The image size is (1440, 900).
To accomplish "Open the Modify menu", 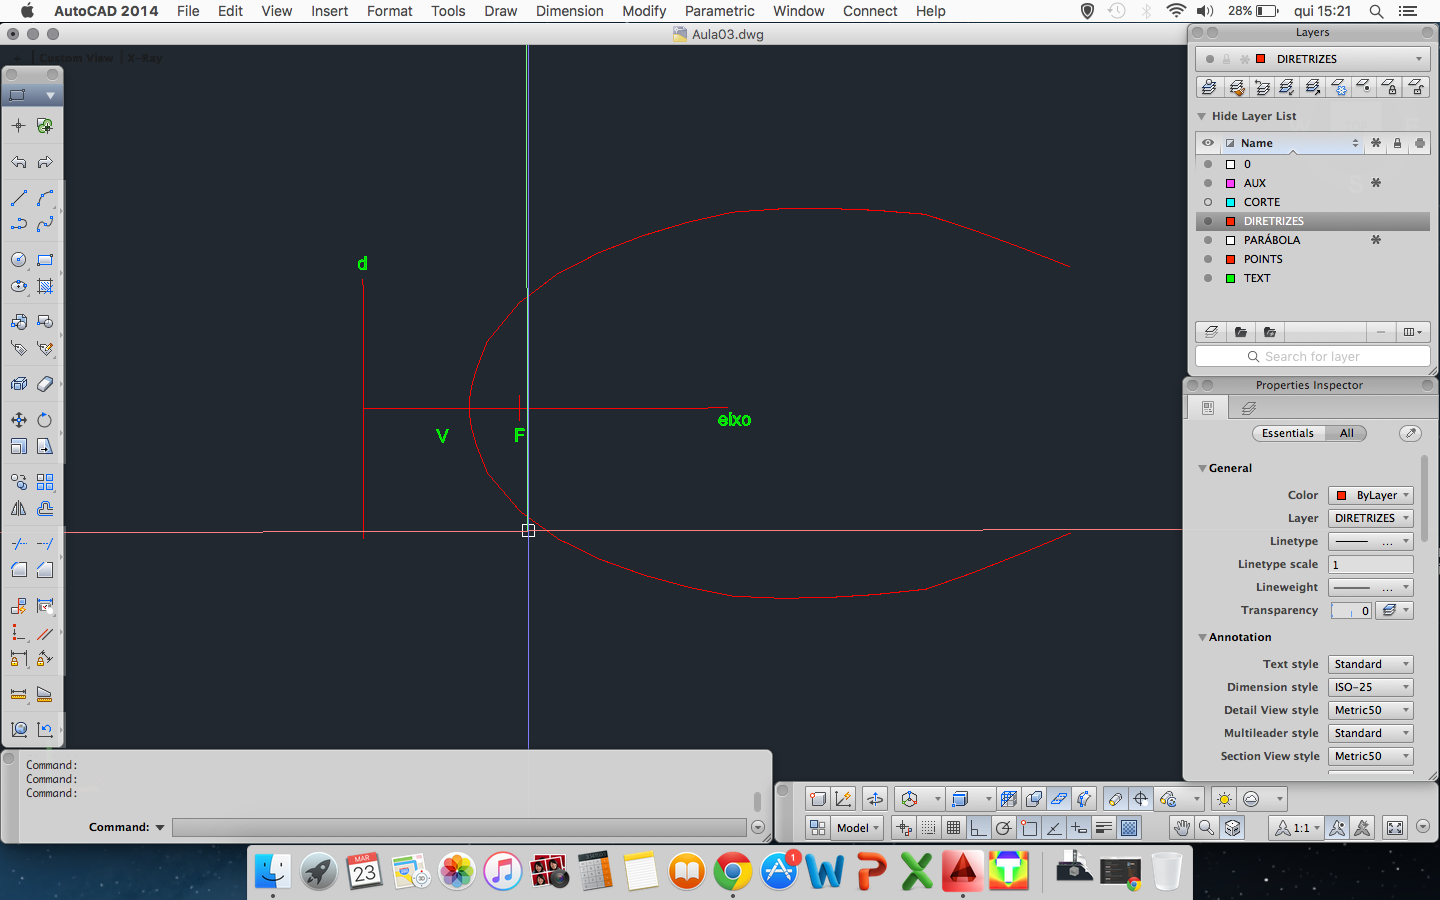I will pos(643,11).
